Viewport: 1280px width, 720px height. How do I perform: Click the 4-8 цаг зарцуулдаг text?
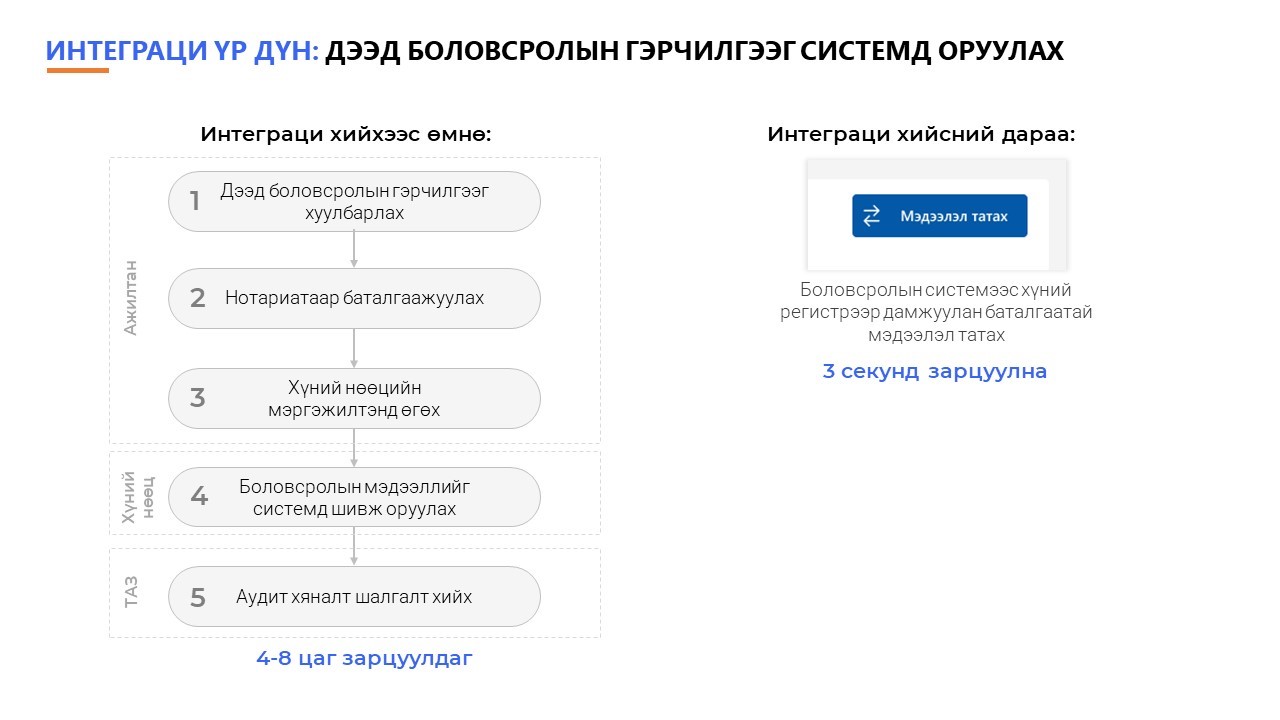[364, 659]
